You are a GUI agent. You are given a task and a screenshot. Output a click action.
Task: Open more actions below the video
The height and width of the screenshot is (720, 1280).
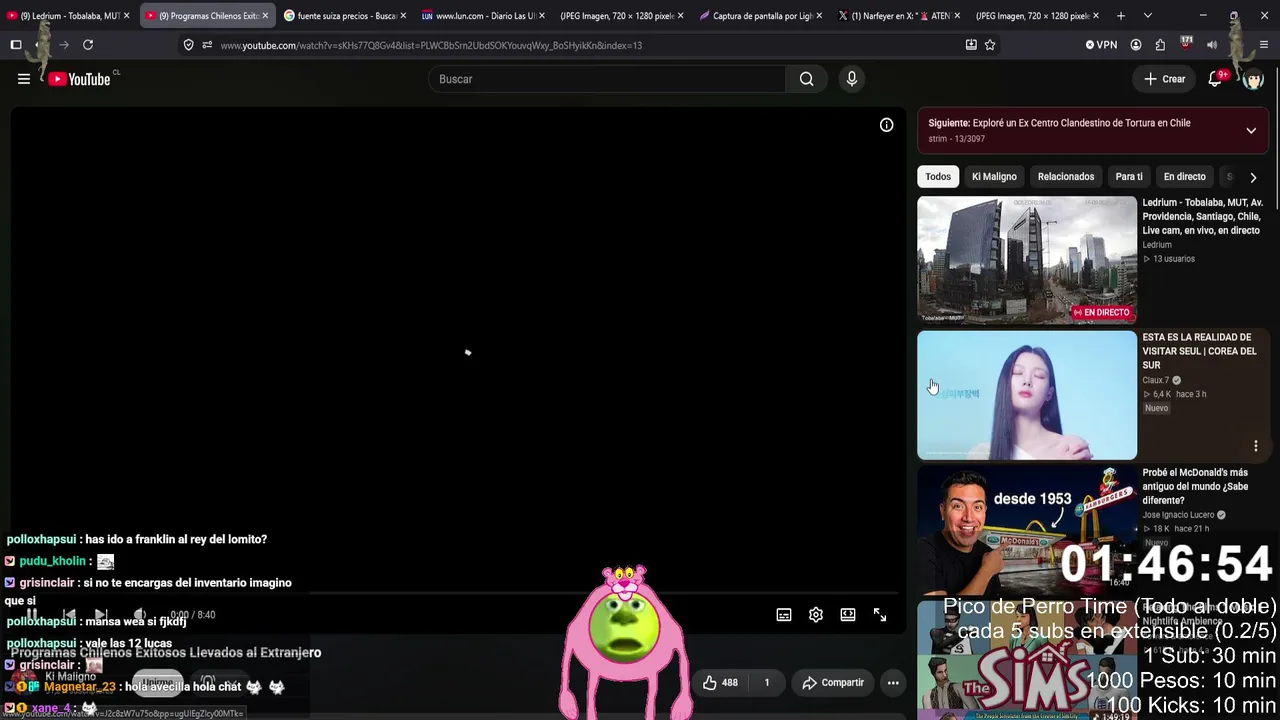point(893,683)
